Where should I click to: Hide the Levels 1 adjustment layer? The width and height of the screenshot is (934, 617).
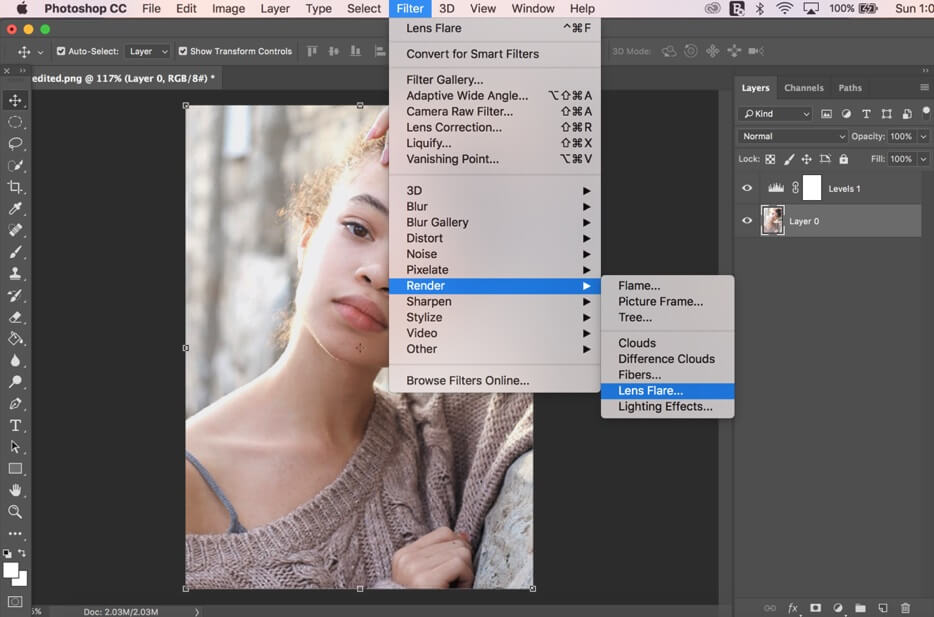tap(746, 188)
